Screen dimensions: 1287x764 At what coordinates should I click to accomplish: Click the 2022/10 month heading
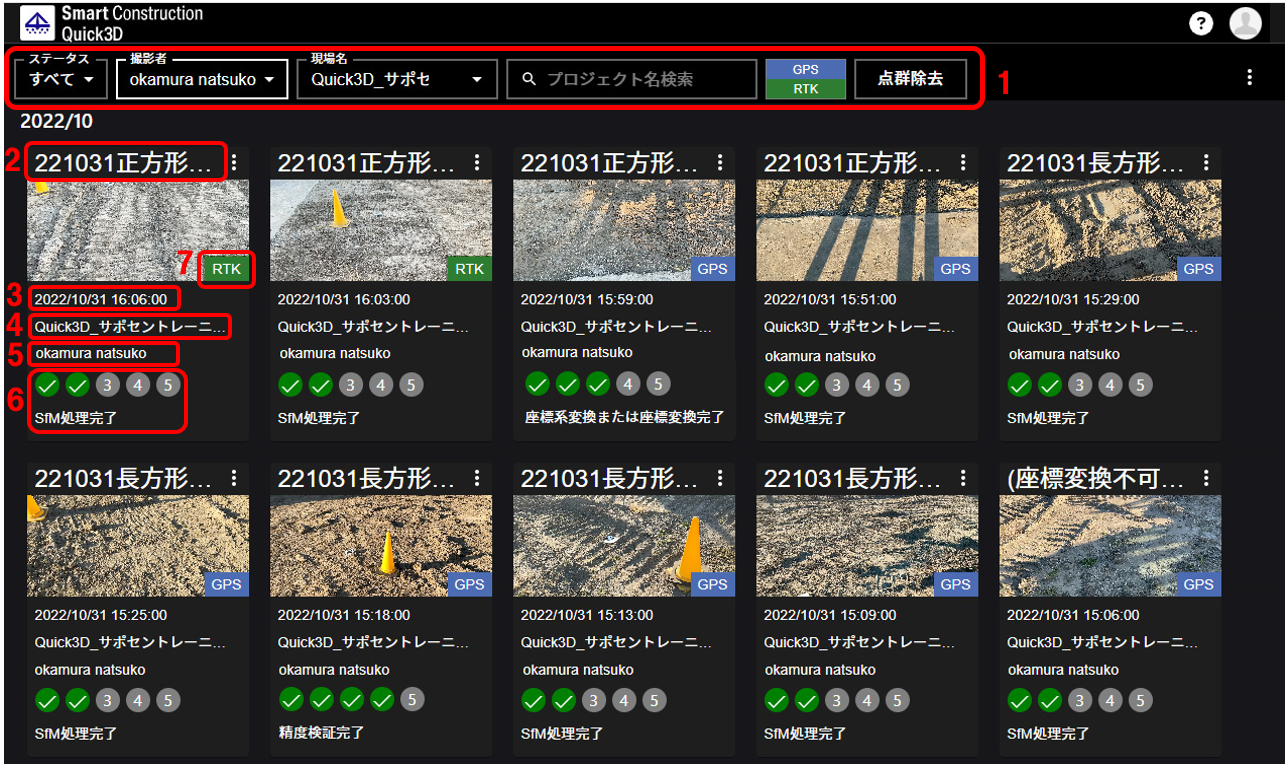coord(56,121)
